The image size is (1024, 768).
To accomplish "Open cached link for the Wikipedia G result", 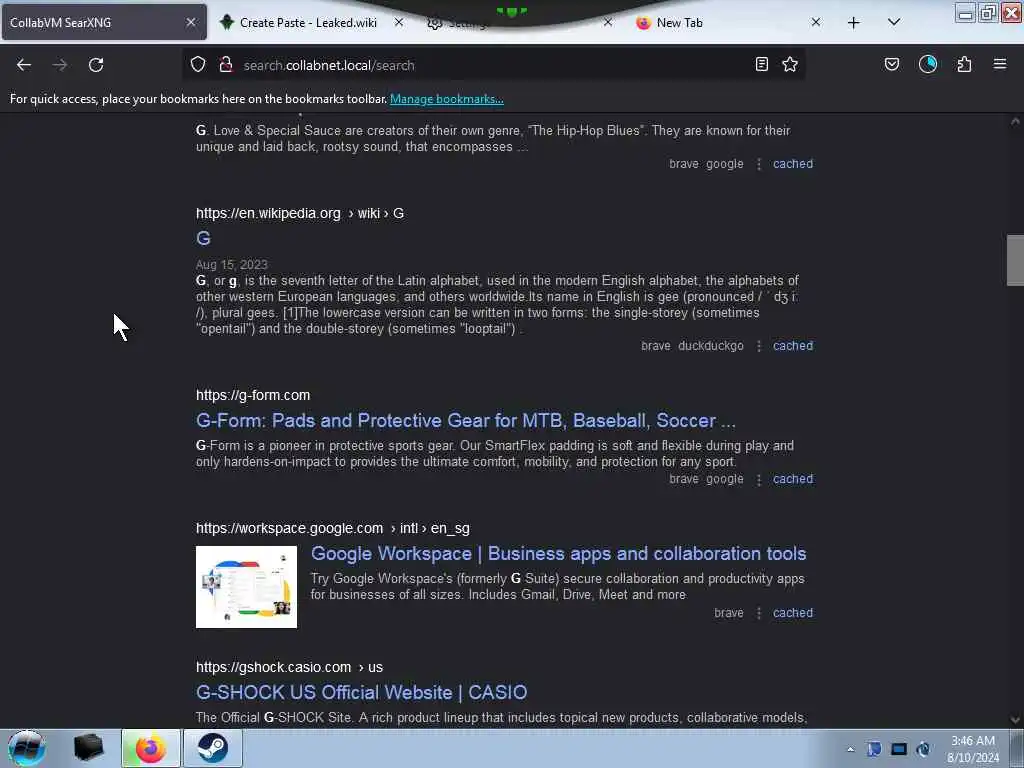I will (793, 346).
